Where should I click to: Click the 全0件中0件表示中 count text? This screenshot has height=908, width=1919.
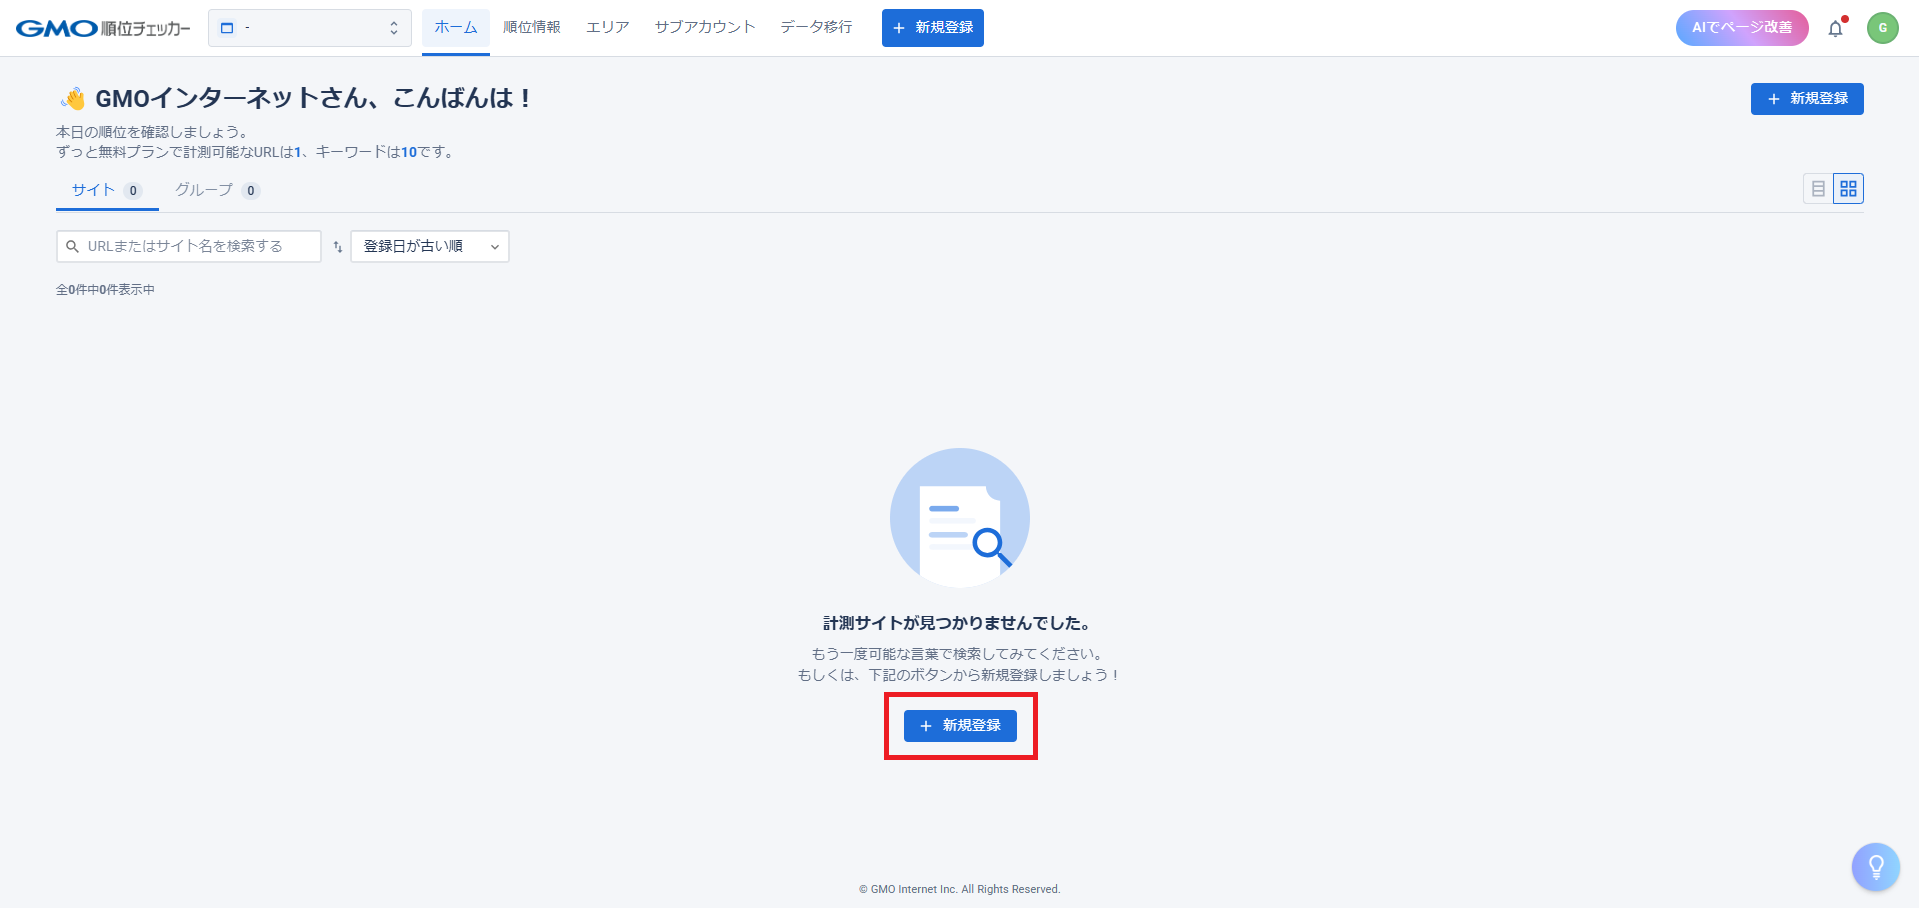pyautogui.click(x=105, y=290)
